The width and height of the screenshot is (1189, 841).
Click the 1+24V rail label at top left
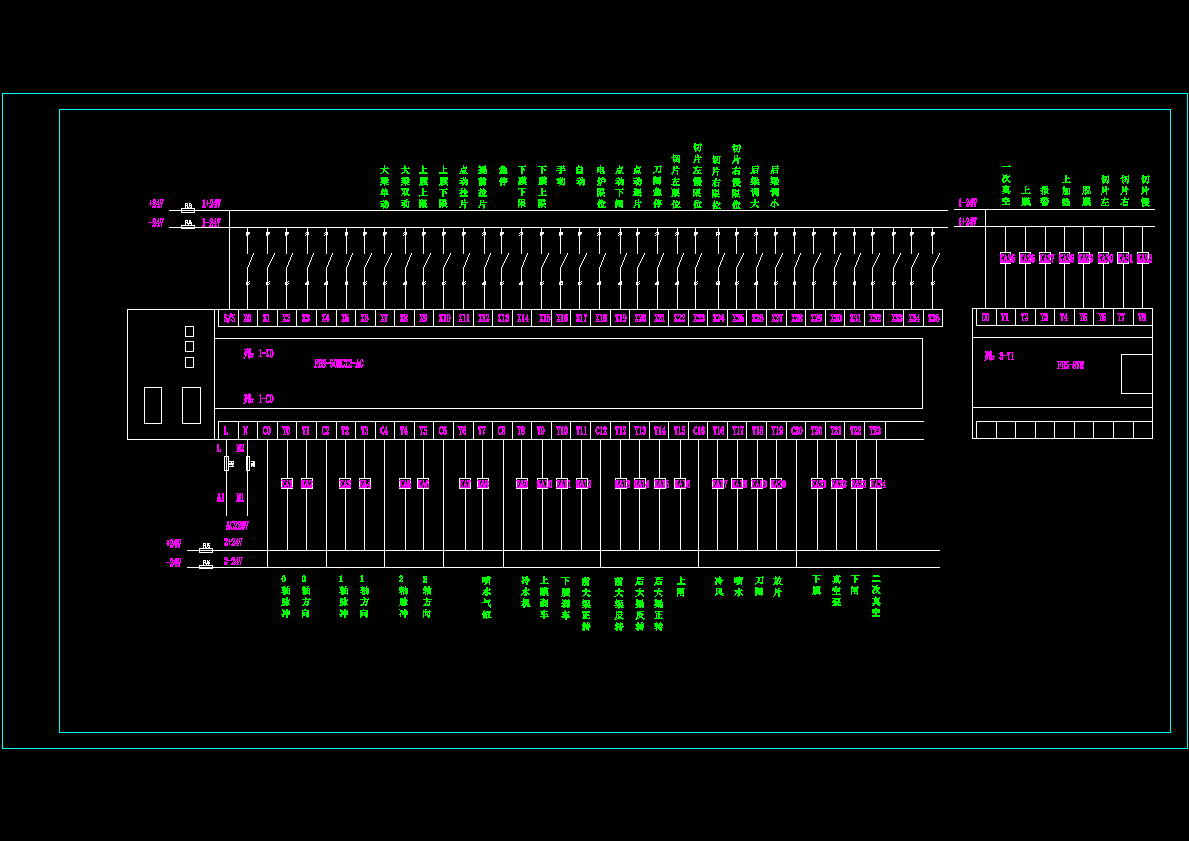(211, 204)
